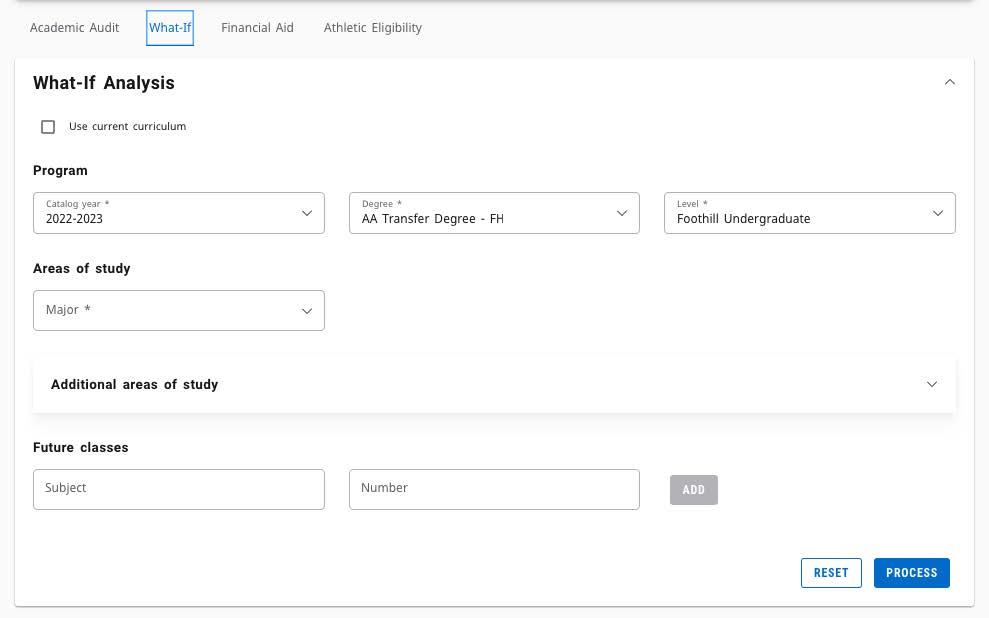Click the ADD future class button

[693, 490]
